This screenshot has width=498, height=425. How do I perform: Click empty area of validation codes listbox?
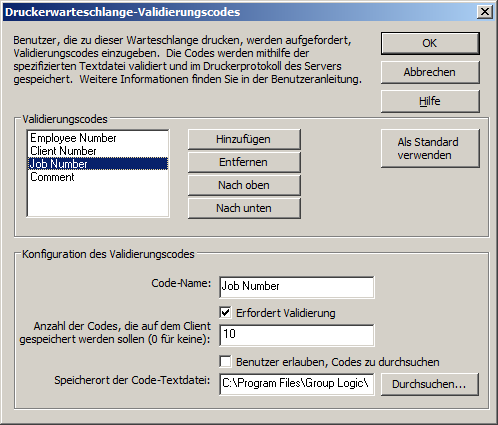pyautogui.click(x=98, y=200)
